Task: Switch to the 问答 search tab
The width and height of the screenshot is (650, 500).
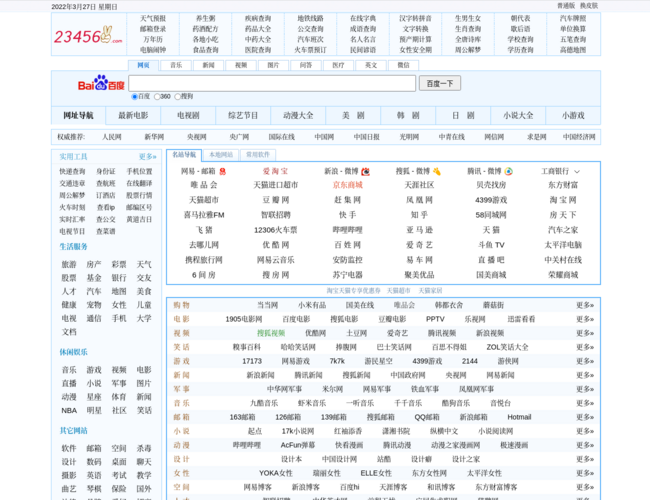Action: [306, 65]
